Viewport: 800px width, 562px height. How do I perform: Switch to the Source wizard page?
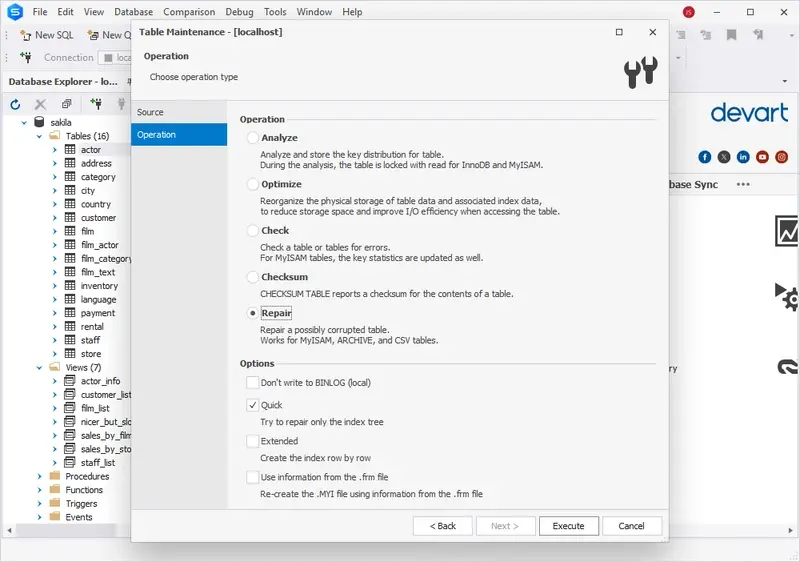point(179,112)
